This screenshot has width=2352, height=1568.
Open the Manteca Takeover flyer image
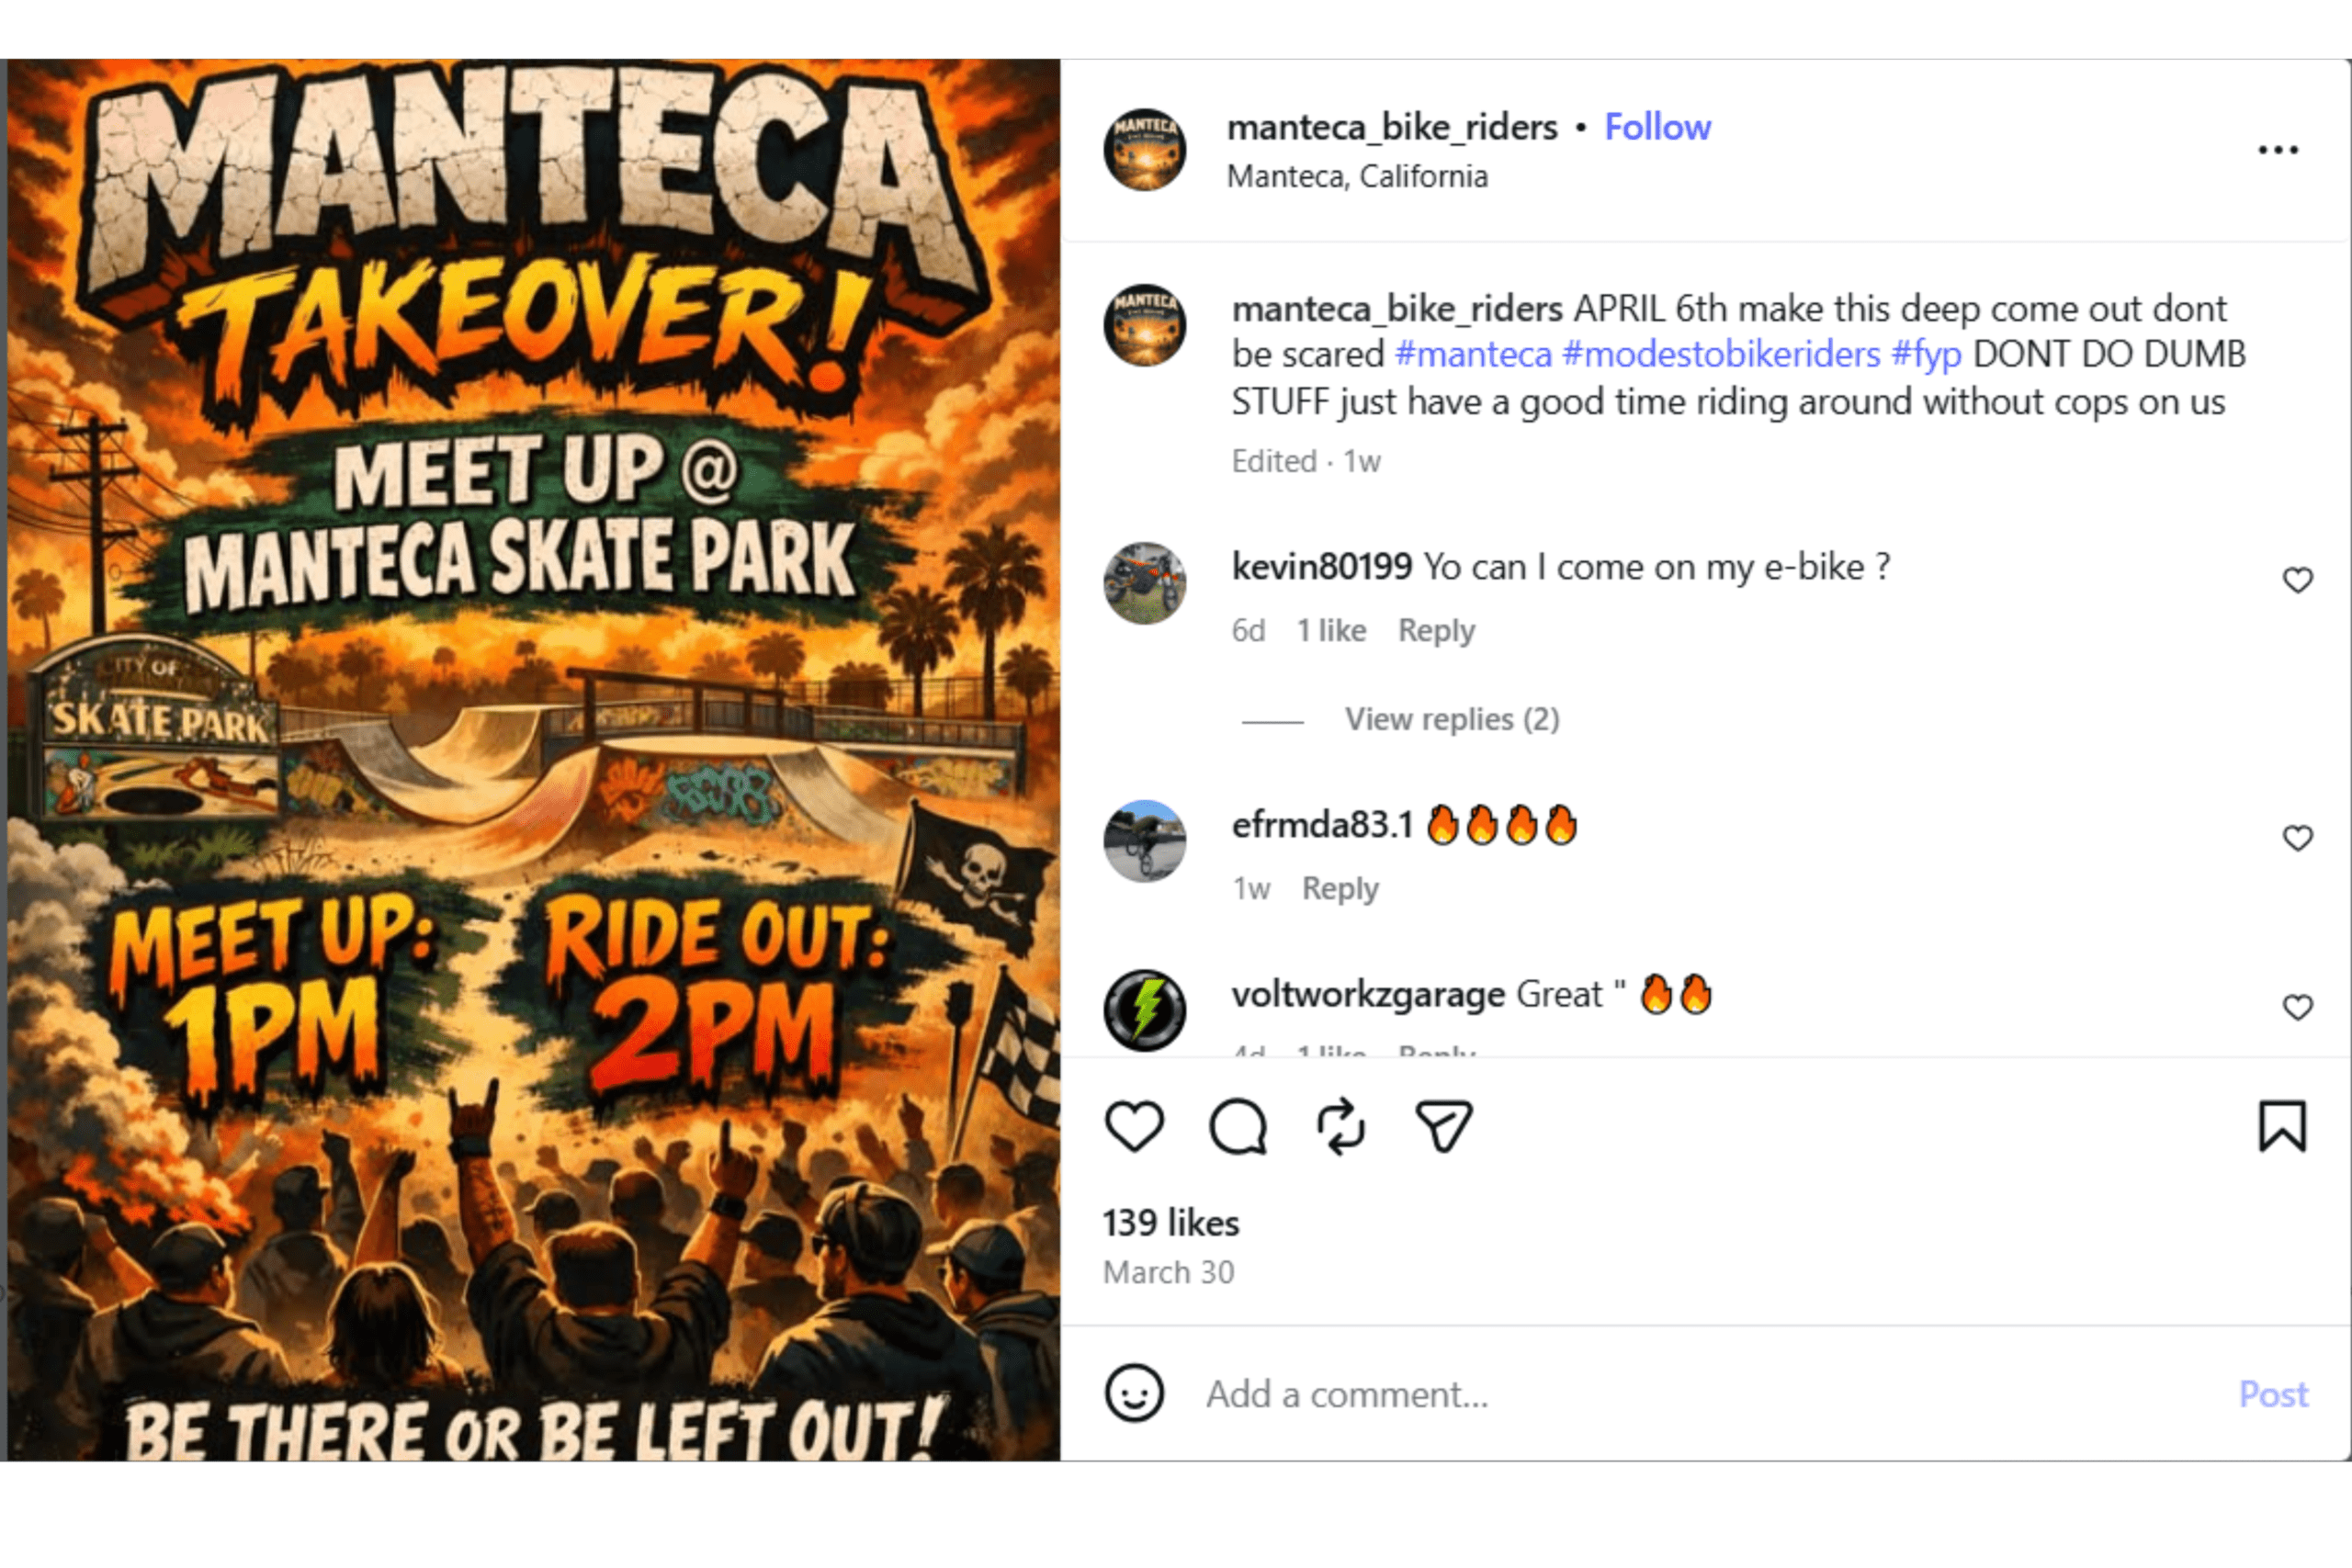pyautogui.click(x=533, y=760)
